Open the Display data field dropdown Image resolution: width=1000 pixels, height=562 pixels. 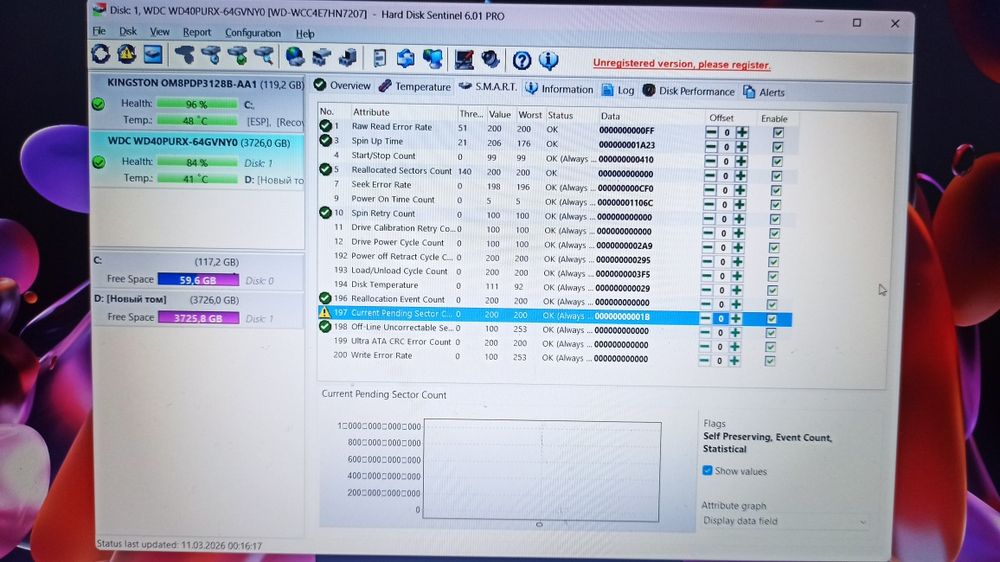(786, 521)
